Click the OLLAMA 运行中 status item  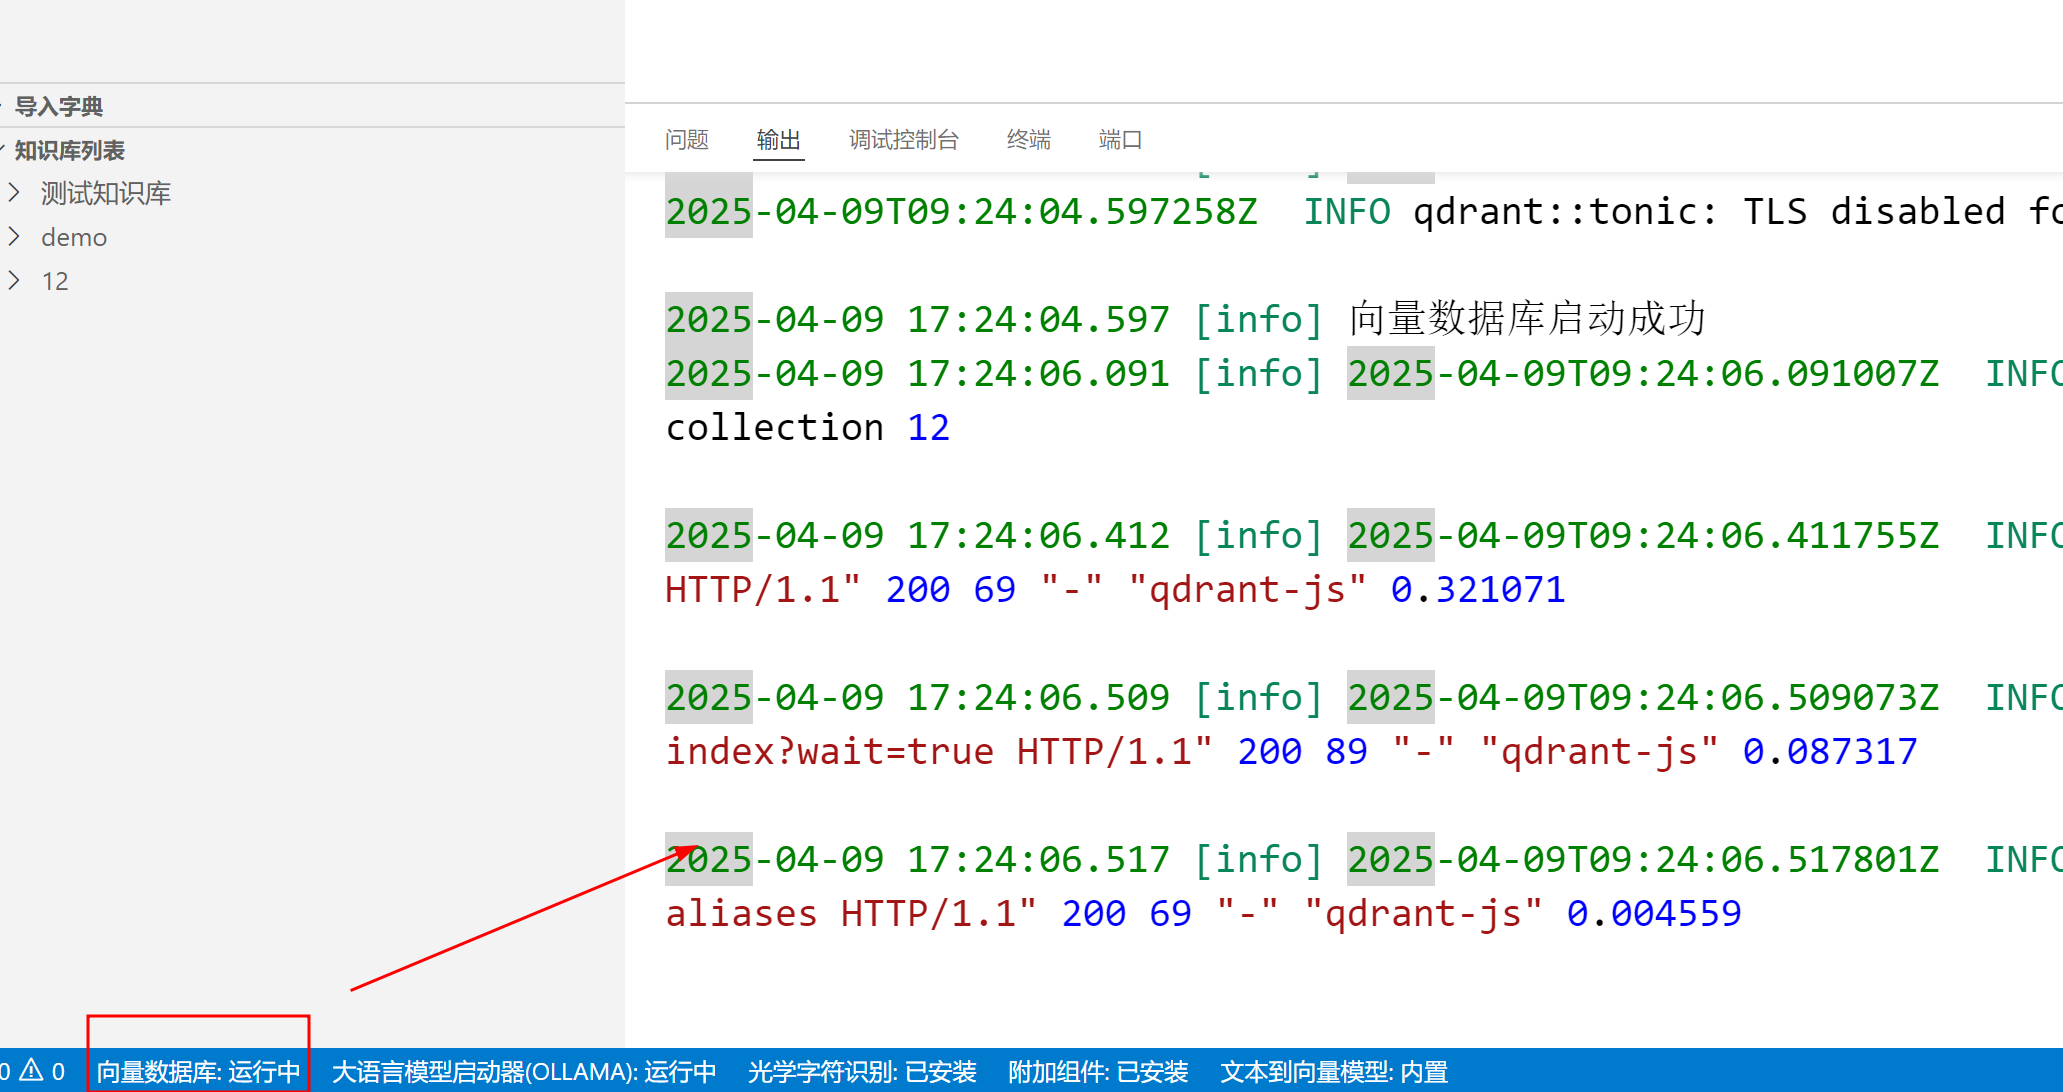point(523,1071)
